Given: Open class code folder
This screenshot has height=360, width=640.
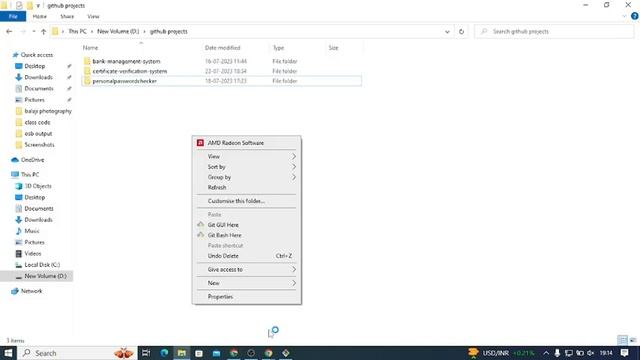Looking at the screenshot, I should pyautogui.click(x=37, y=122).
